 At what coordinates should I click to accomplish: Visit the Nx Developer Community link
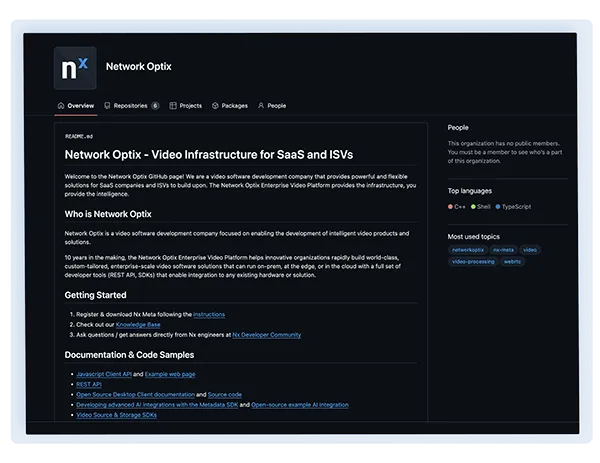pyautogui.click(x=266, y=335)
